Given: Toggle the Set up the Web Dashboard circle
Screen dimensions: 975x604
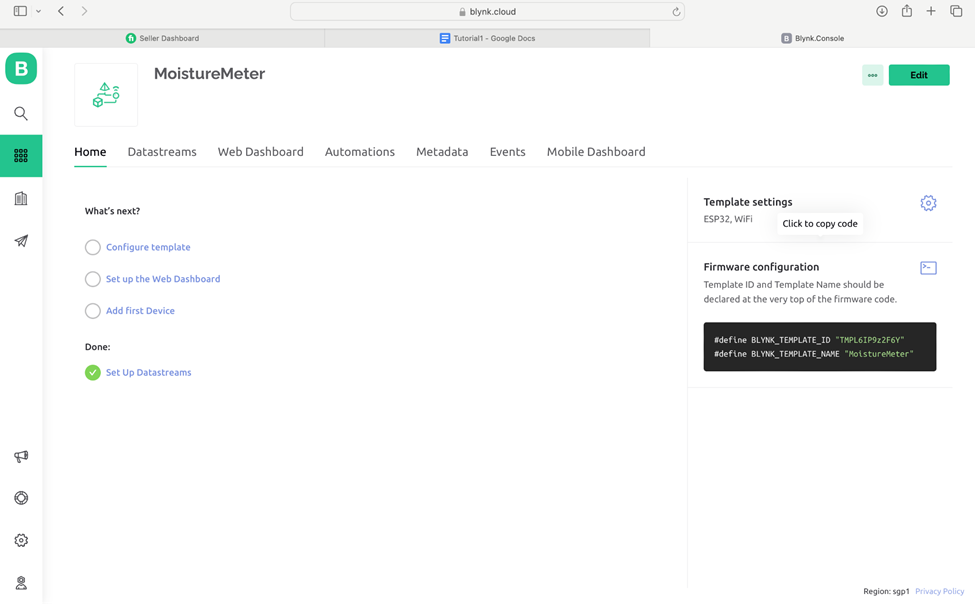Looking at the screenshot, I should [93, 279].
